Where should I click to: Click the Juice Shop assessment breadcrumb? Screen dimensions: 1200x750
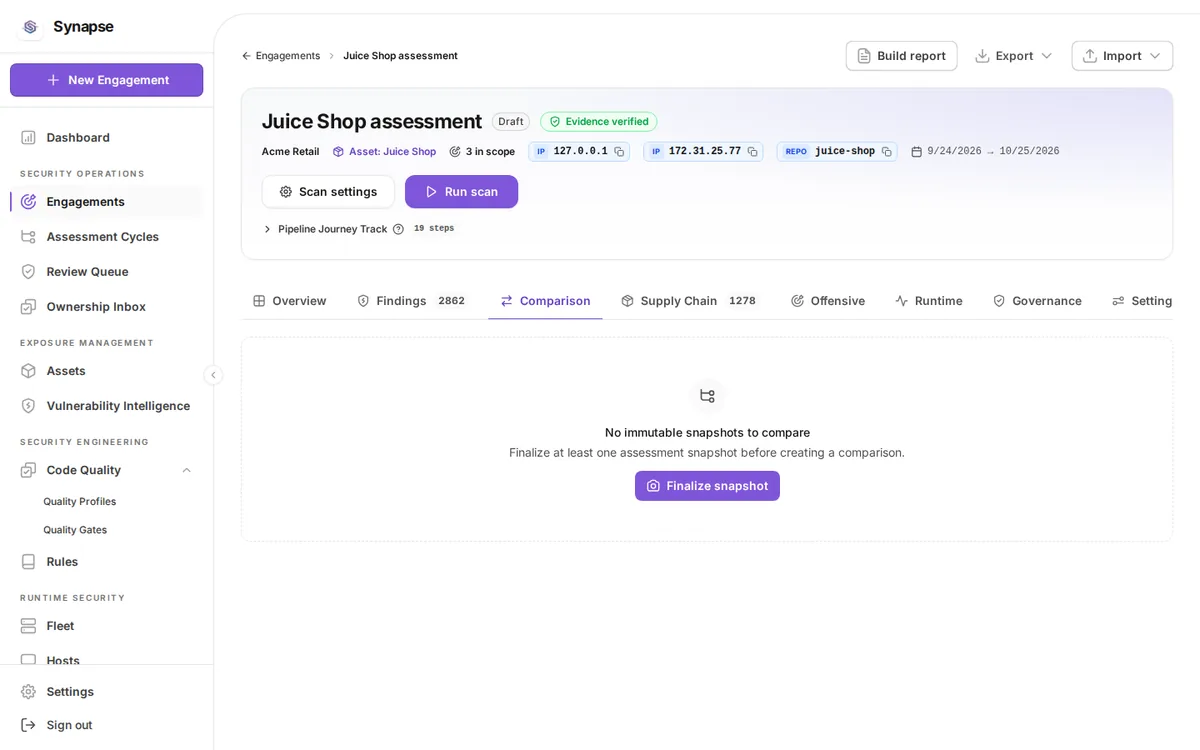click(x=400, y=56)
